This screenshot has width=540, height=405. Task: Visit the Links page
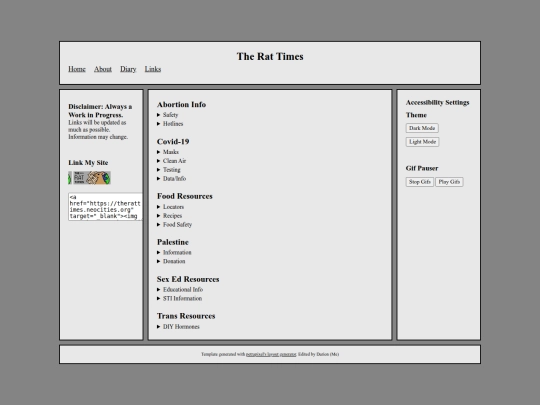[x=153, y=69]
